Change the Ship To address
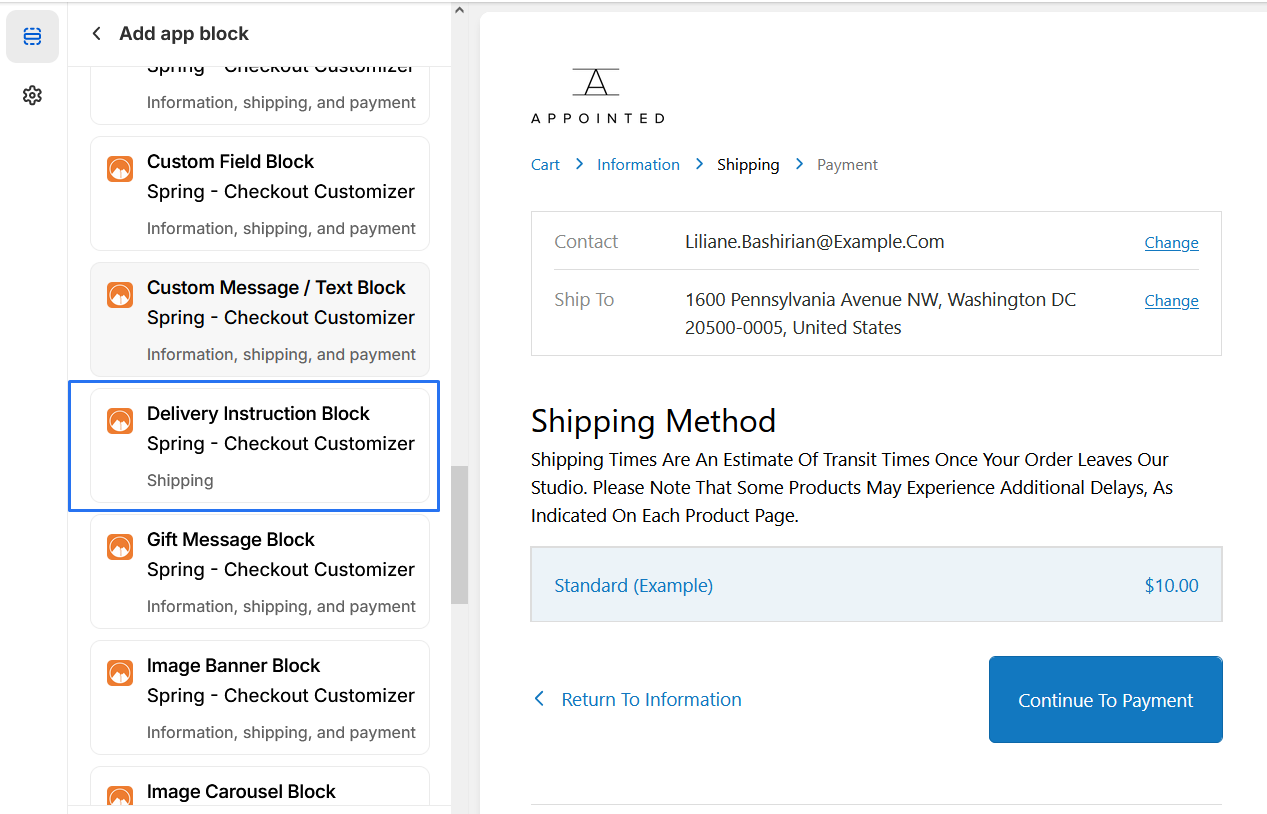Screen dimensions: 1267x814 pyautogui.click(x=1171, y=301)
